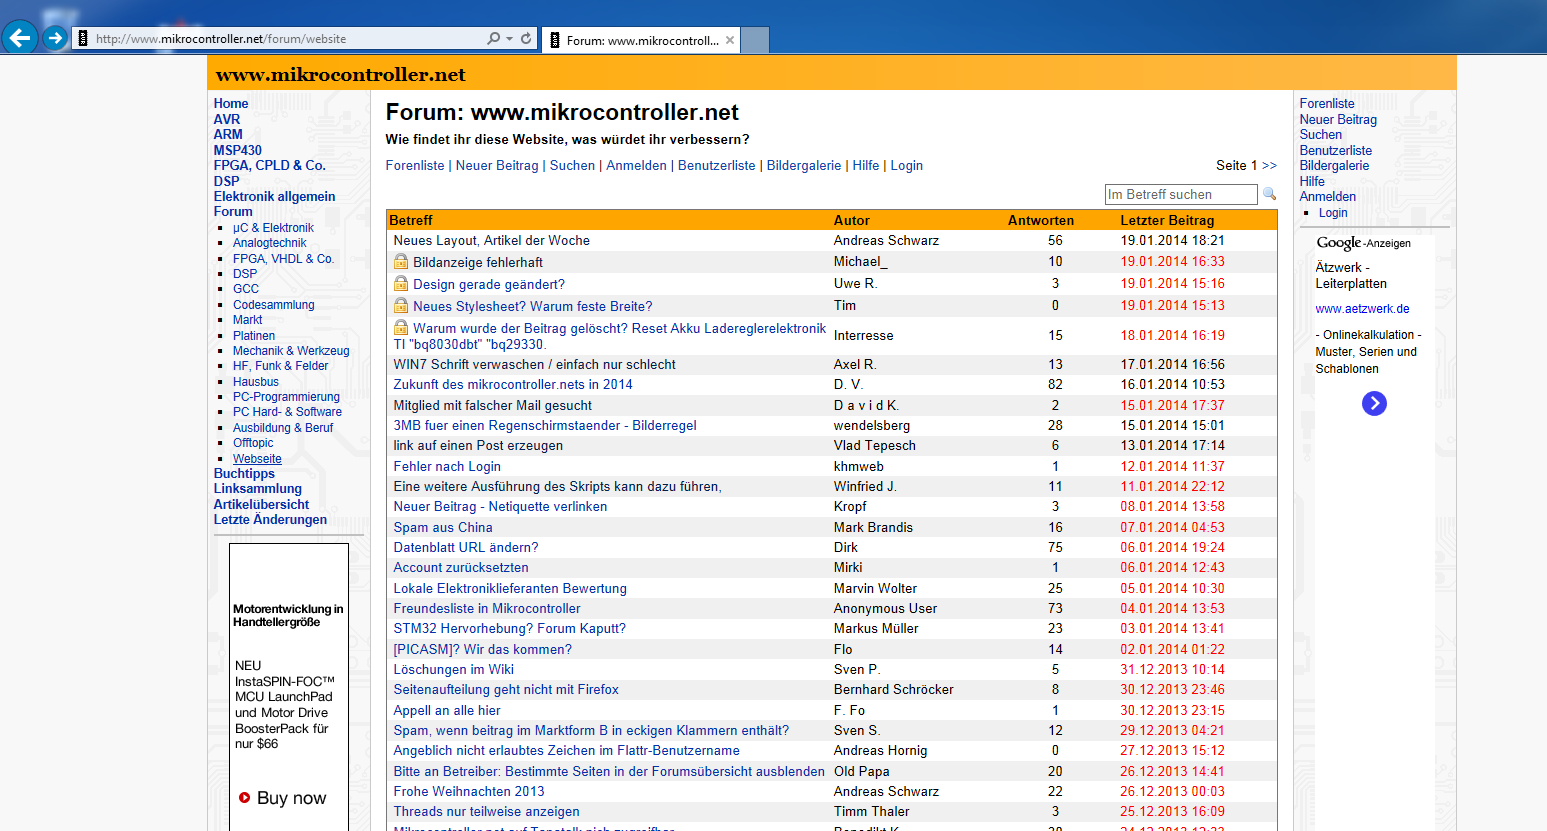This screenshot has width=1547, height=831.
Task: Click Forenliste in top forum menu
Action: (415, 165)
